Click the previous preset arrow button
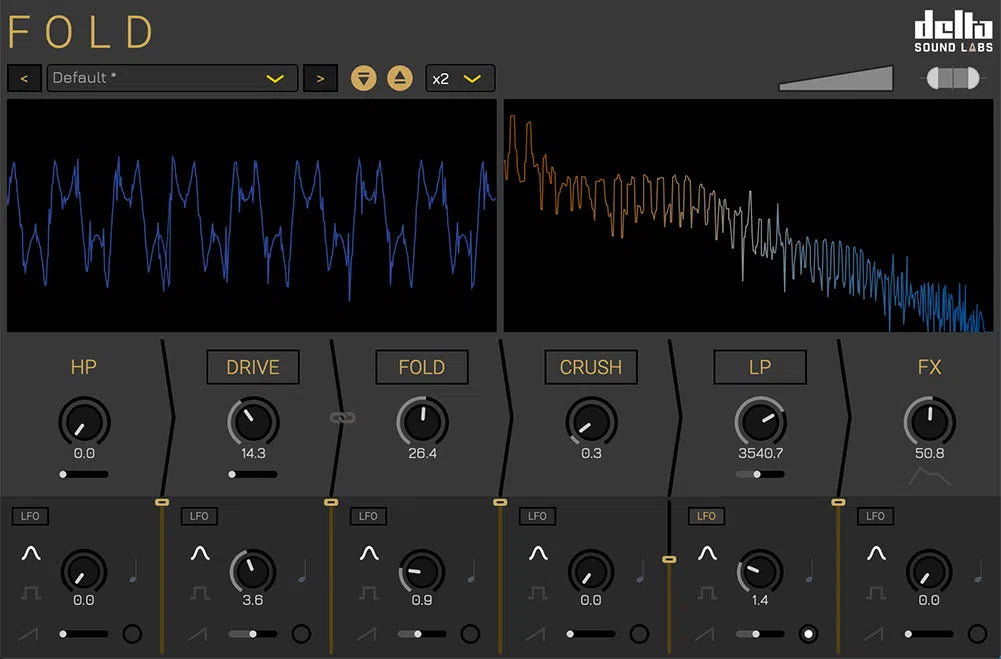The height and width of the screenshot is (659, 1001). [23, 77]
